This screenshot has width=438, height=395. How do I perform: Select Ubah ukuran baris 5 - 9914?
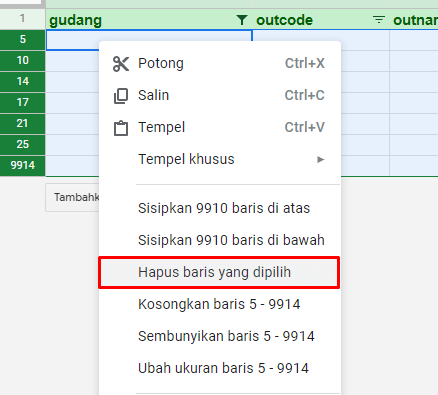tap(220, 368)
